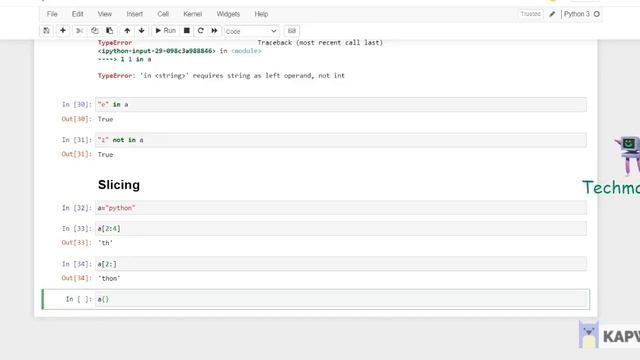
Task: Select output 'thon' of cell 34
Action: pos(109,278)
